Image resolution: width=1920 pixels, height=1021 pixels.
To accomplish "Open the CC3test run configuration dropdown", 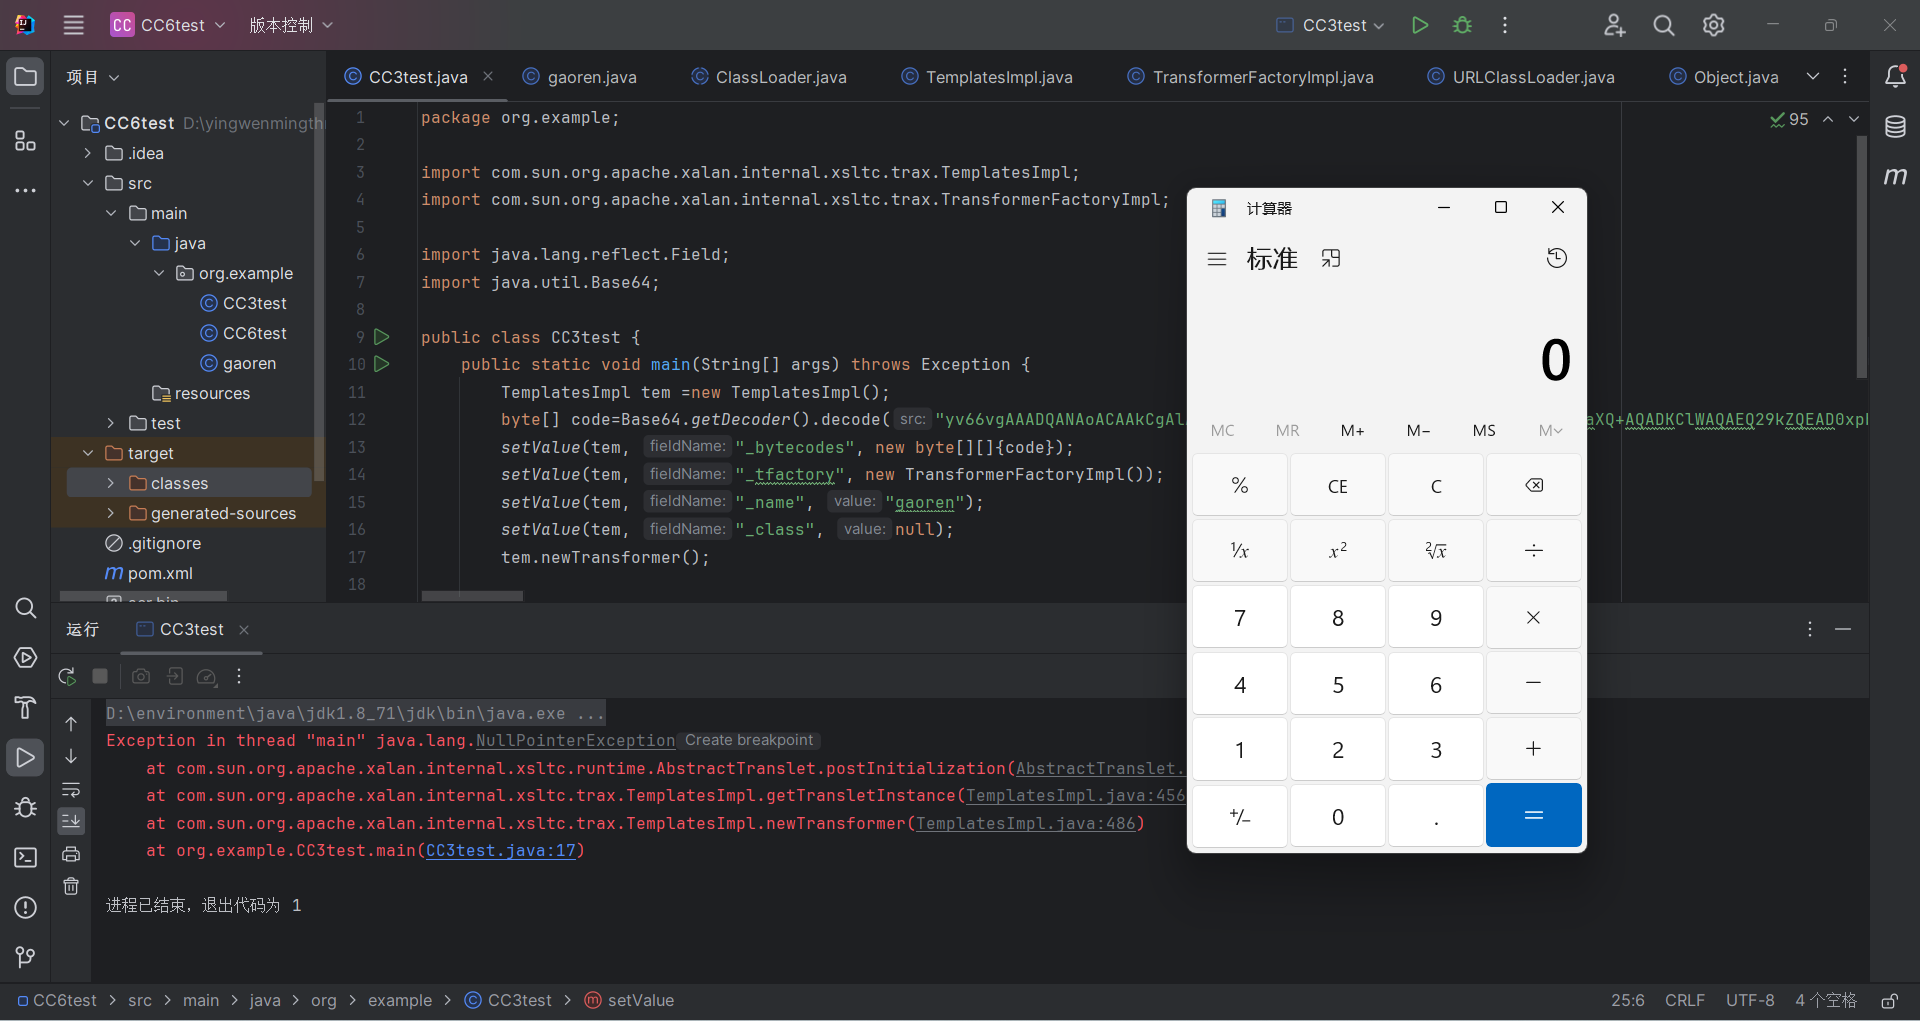I will click(1331, 25).
